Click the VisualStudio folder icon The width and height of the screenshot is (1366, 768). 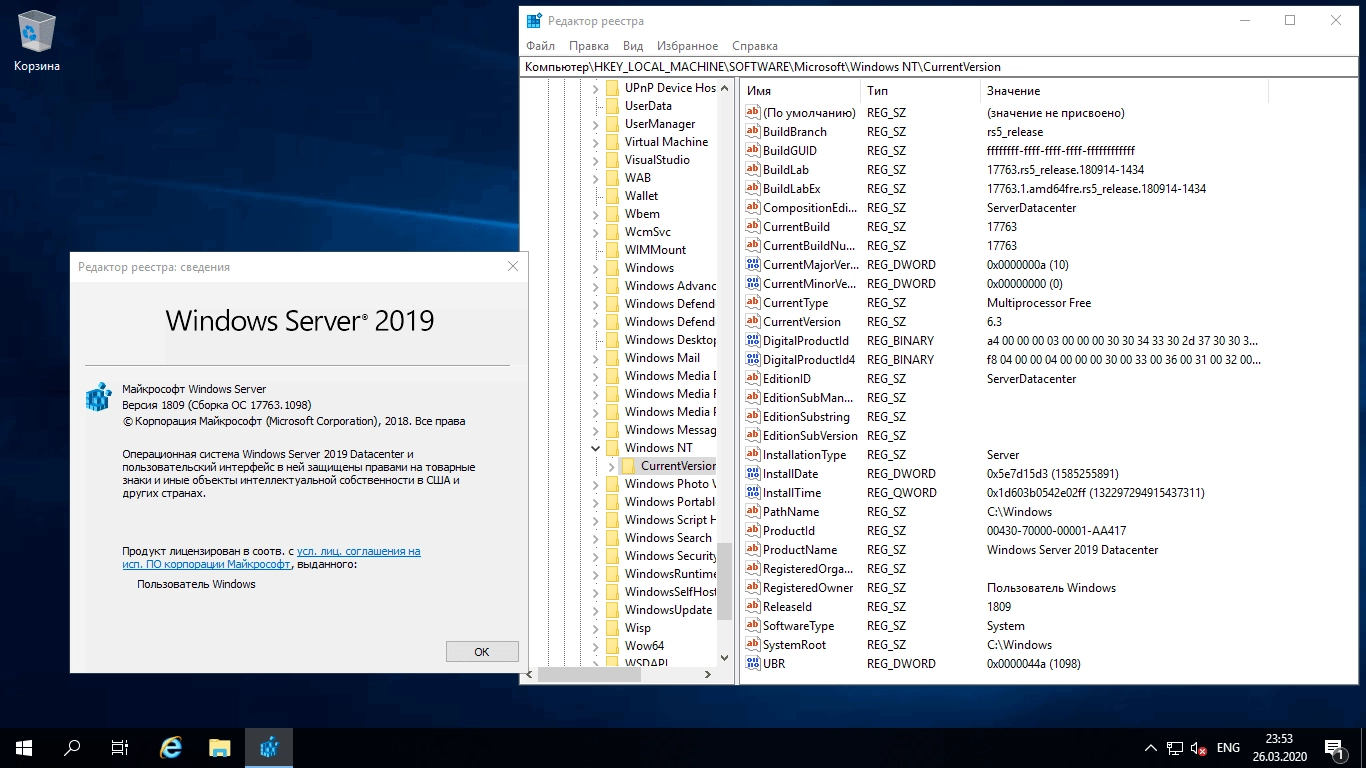point(612,160)
